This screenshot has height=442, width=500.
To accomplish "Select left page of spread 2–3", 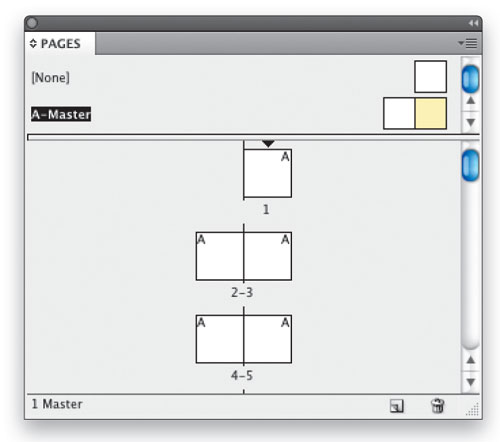I will (x=220, y=256).
